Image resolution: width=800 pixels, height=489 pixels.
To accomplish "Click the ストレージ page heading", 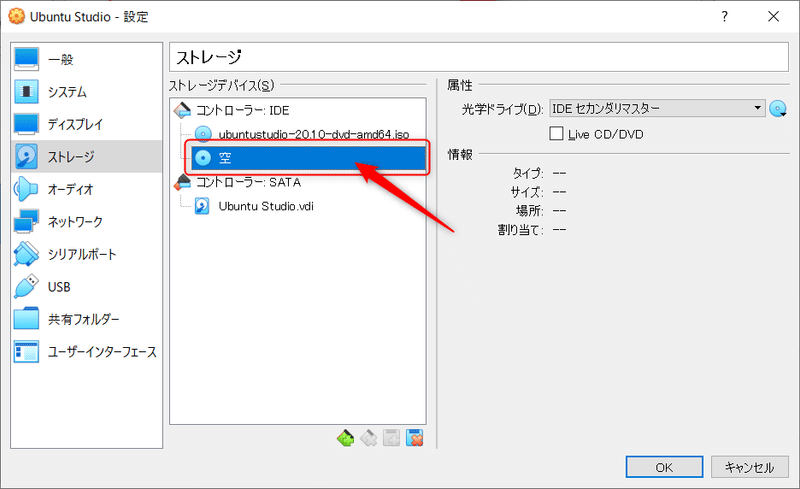I will click(209, 57).
